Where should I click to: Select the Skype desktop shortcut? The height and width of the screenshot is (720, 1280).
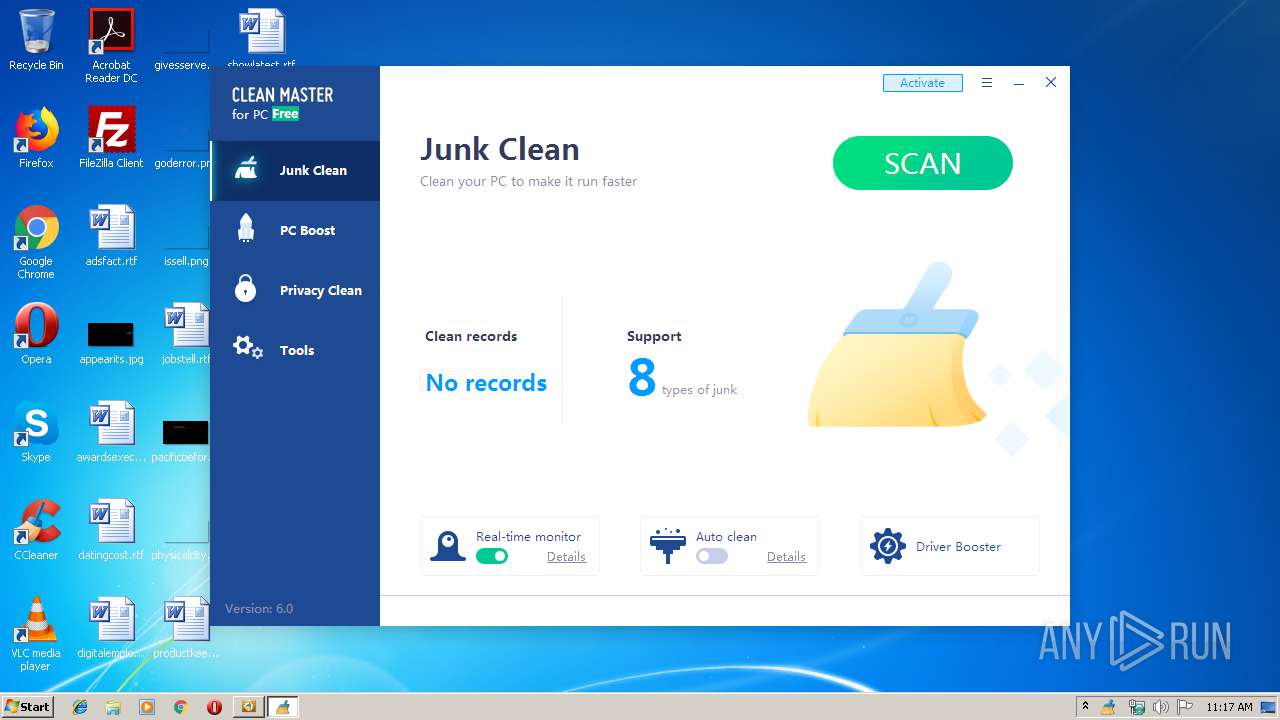pyautogui.click(x=36, y=432)
